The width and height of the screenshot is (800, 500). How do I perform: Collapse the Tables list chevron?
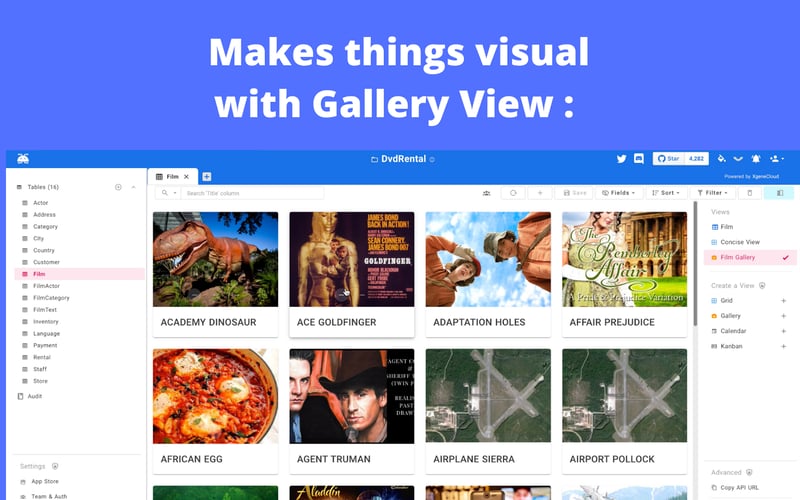[133, 187]
